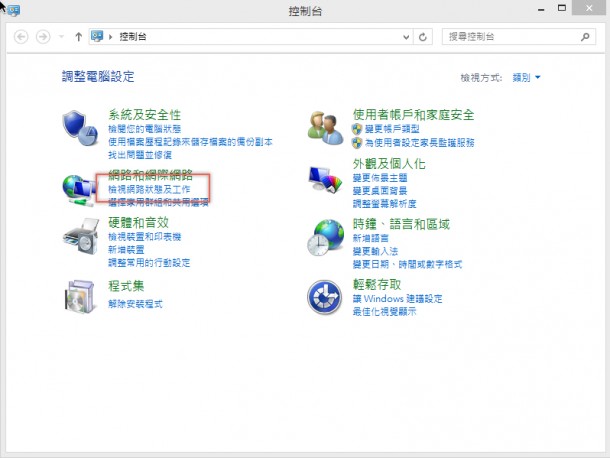Open the recent locations dropdown arrow
This screenshot has height=458, width=610.
(x=61, y=37)
